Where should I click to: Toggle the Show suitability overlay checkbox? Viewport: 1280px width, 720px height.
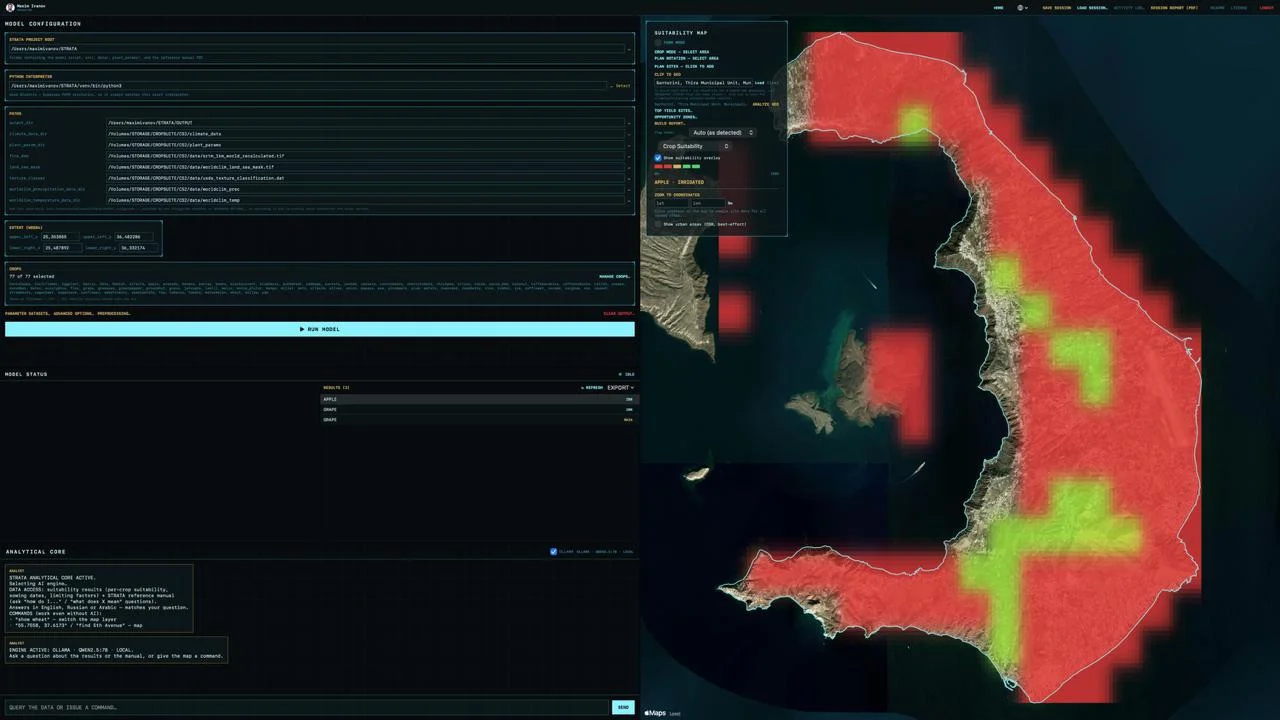coord(658,158)
